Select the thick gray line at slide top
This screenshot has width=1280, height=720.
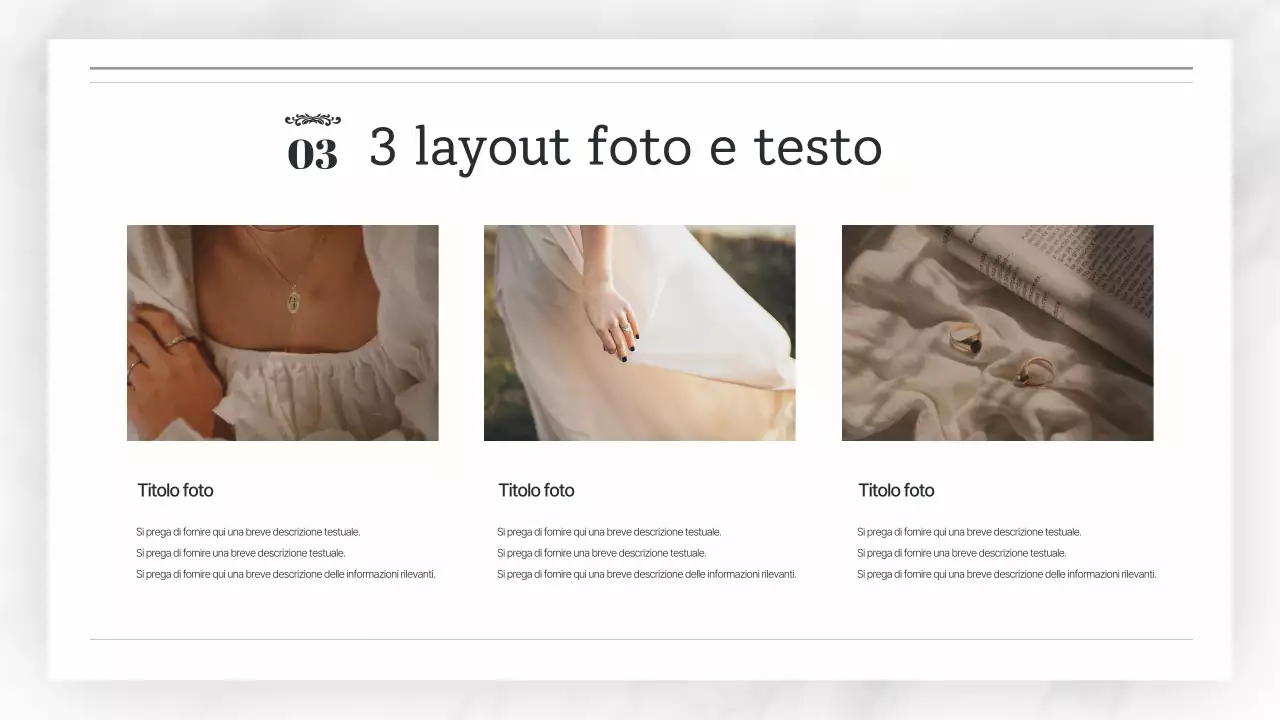641,68
